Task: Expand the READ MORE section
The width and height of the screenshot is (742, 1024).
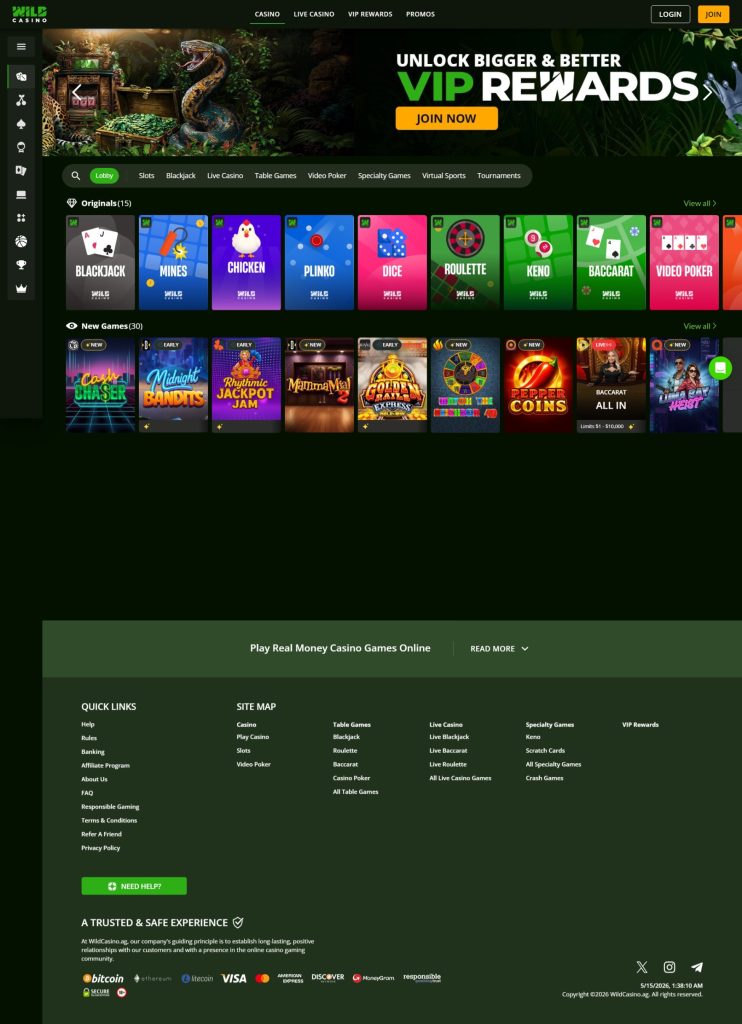Action: pos(500,648)
